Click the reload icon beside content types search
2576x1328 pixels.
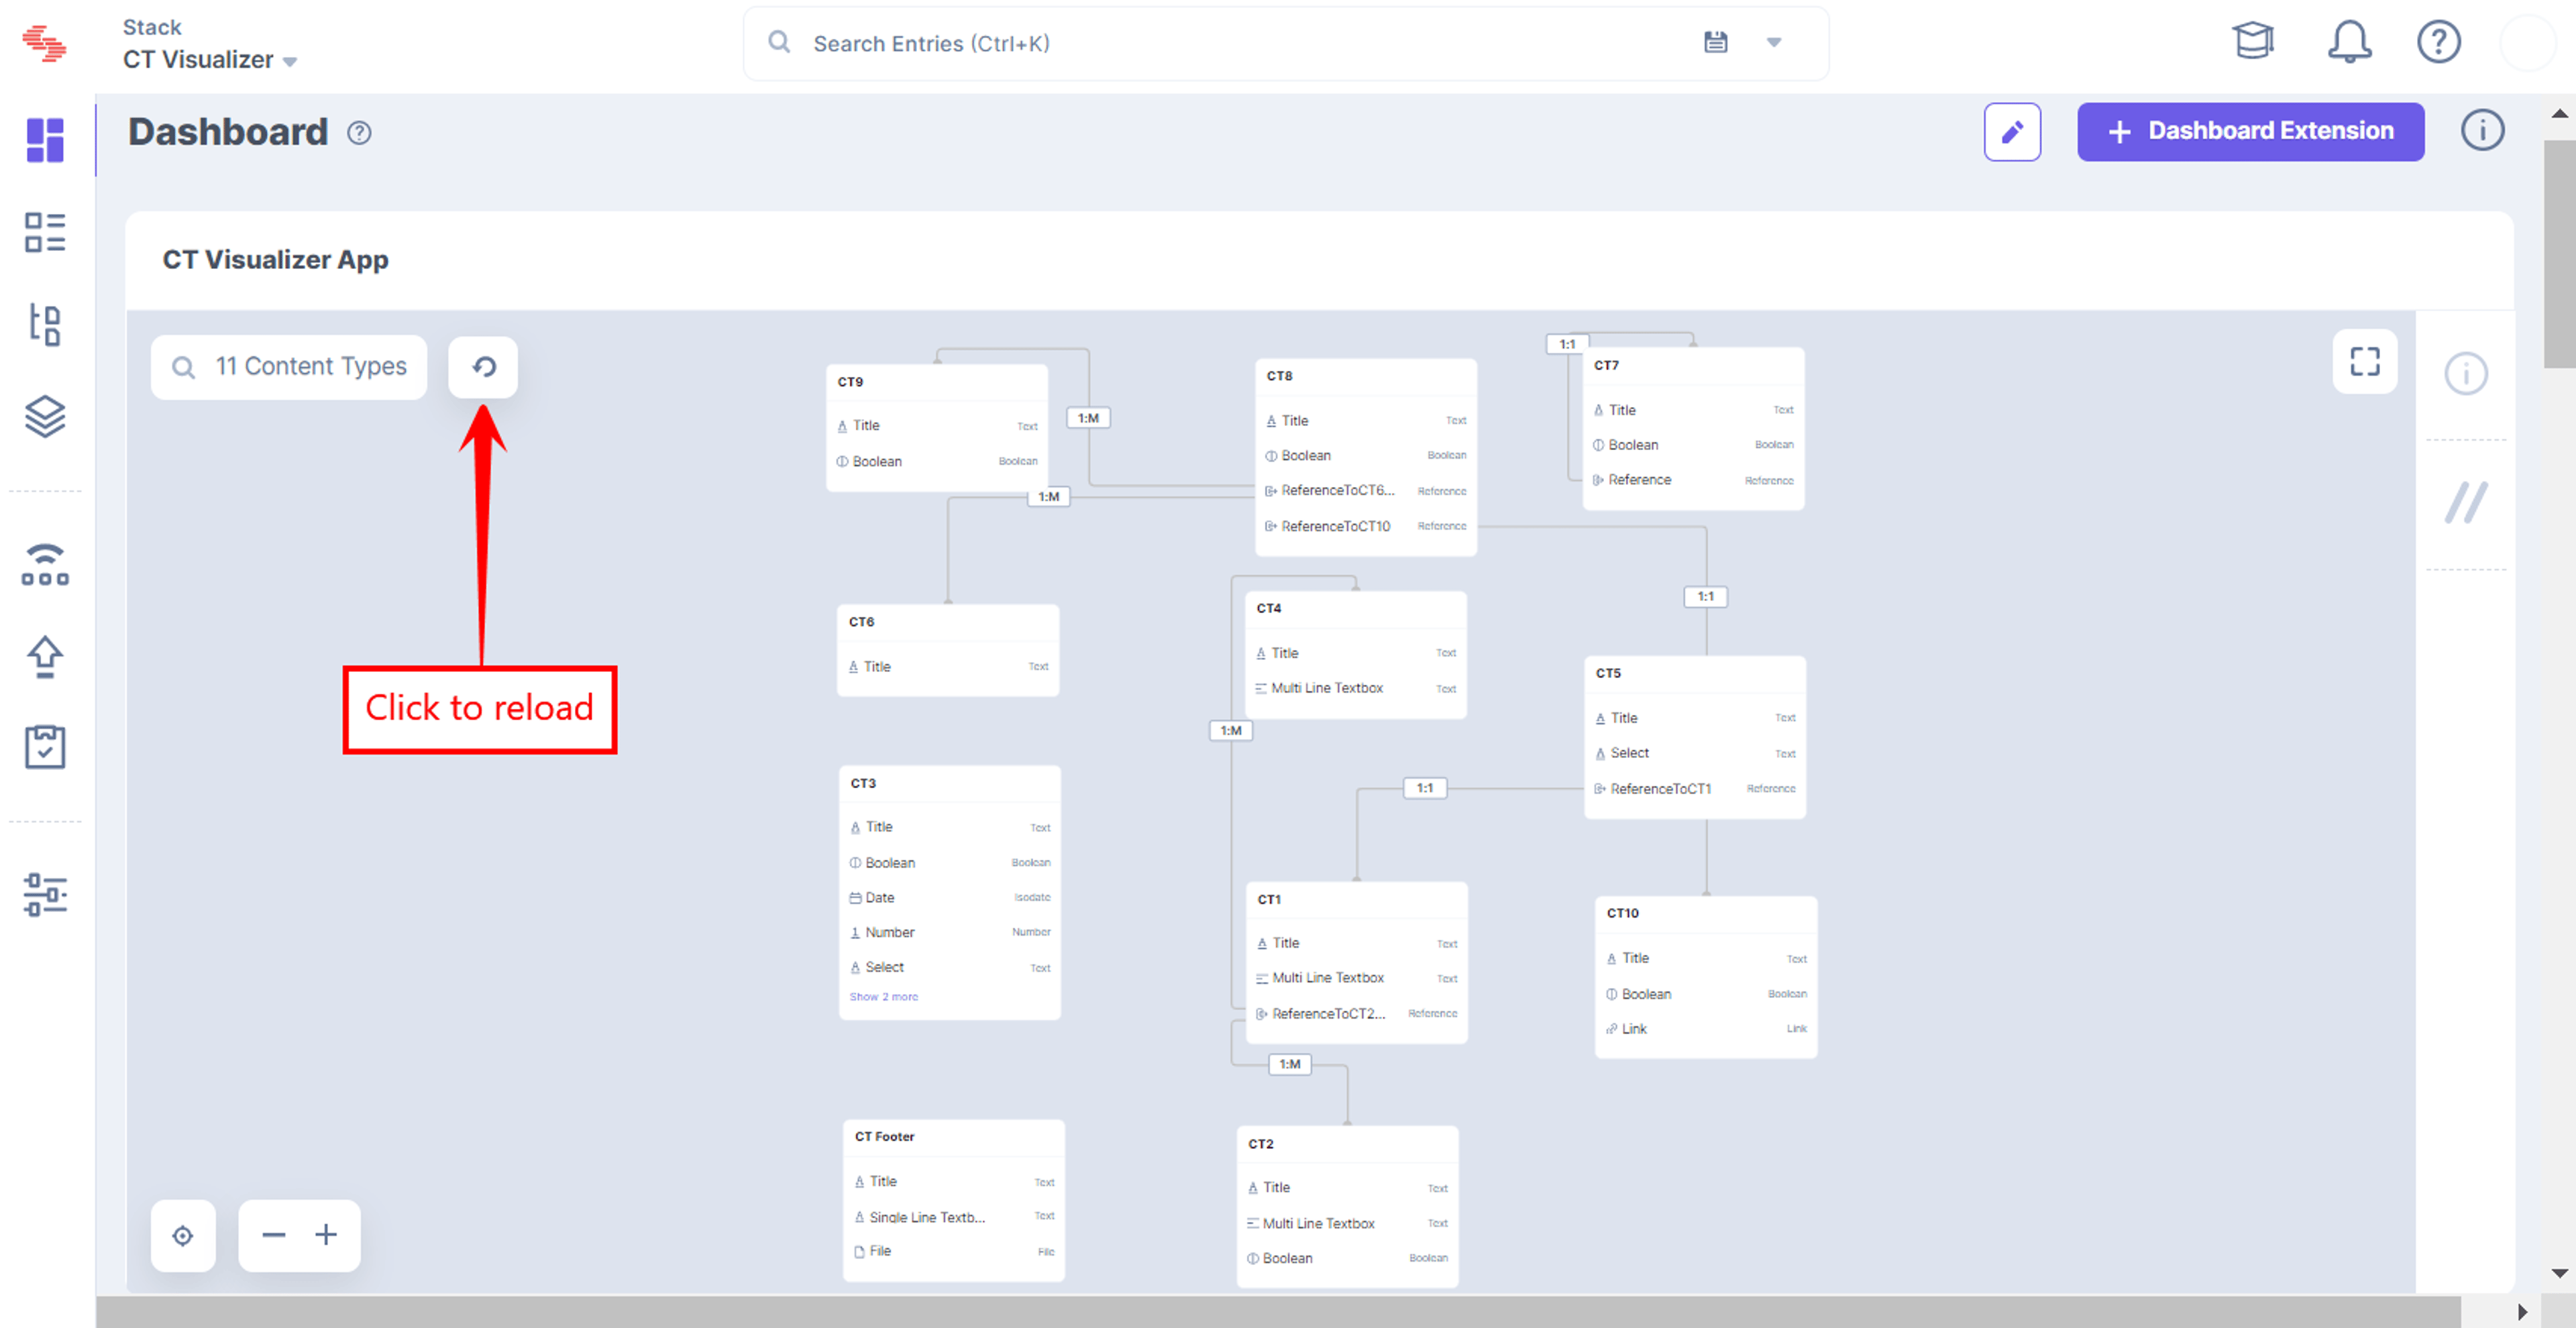point(483,367)
